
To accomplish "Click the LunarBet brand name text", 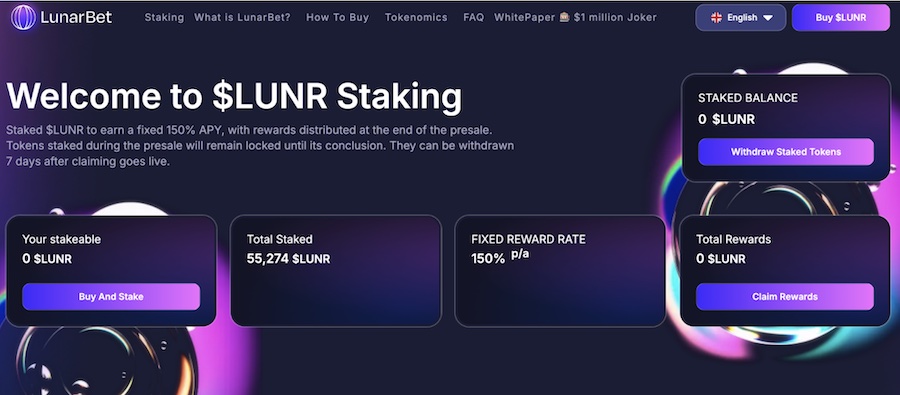I will (x=76, y=17).
